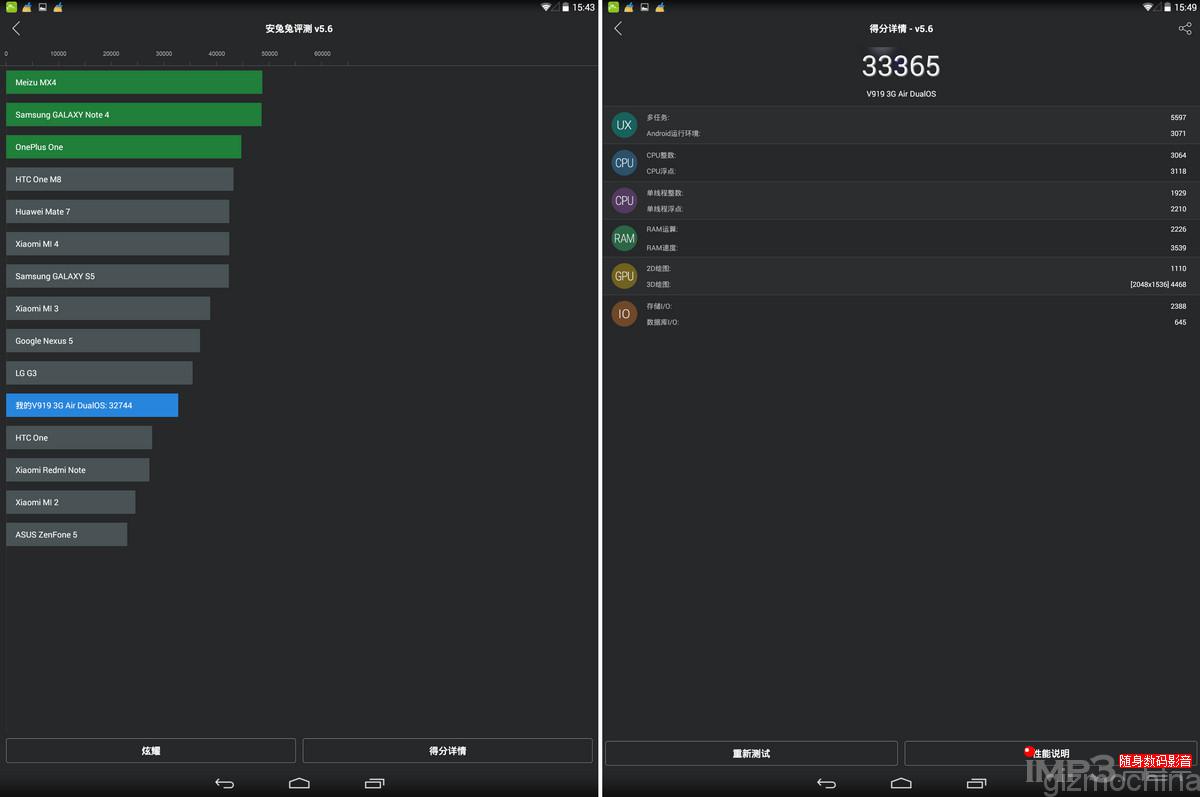Tap the 得分详情 - v5.6 title
Screen dimensions: 1200x797
(x=901, y=28)
